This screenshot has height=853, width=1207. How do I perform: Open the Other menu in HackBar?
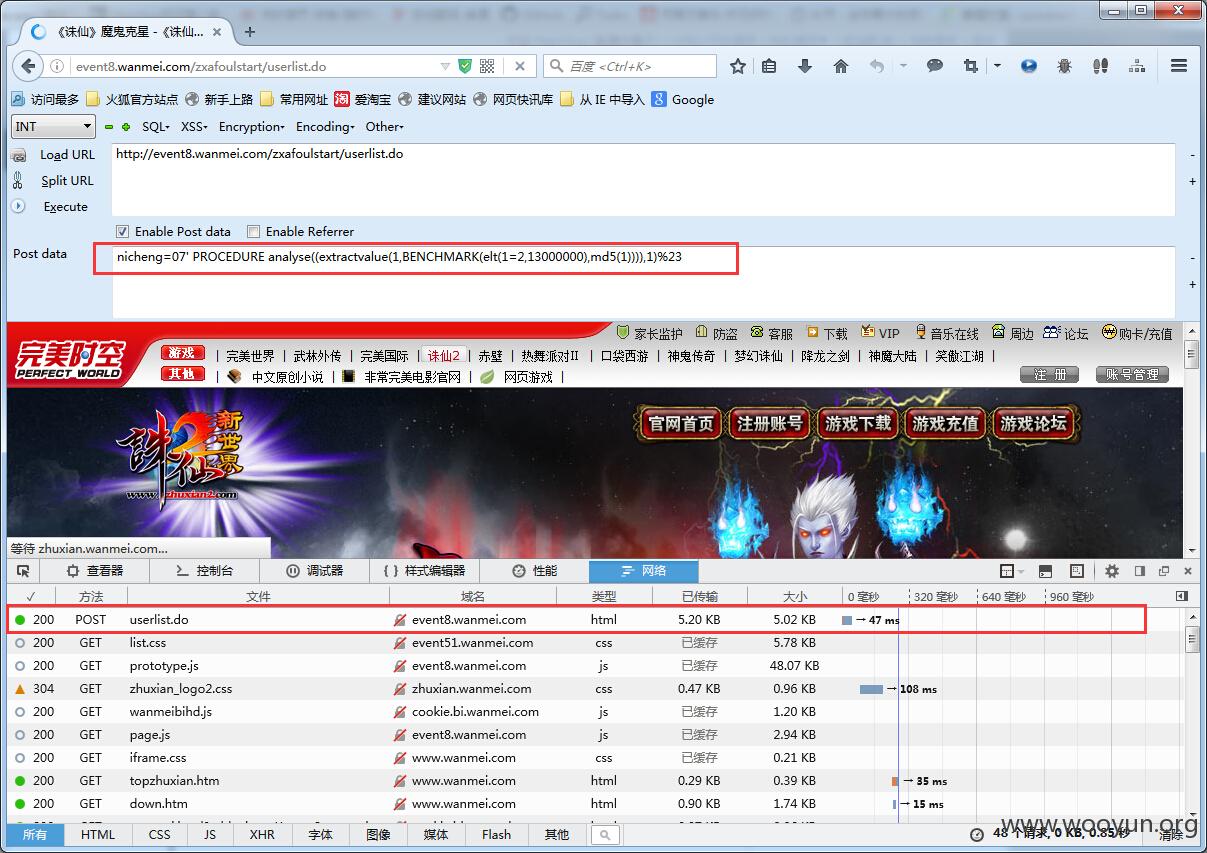(384, 127)
